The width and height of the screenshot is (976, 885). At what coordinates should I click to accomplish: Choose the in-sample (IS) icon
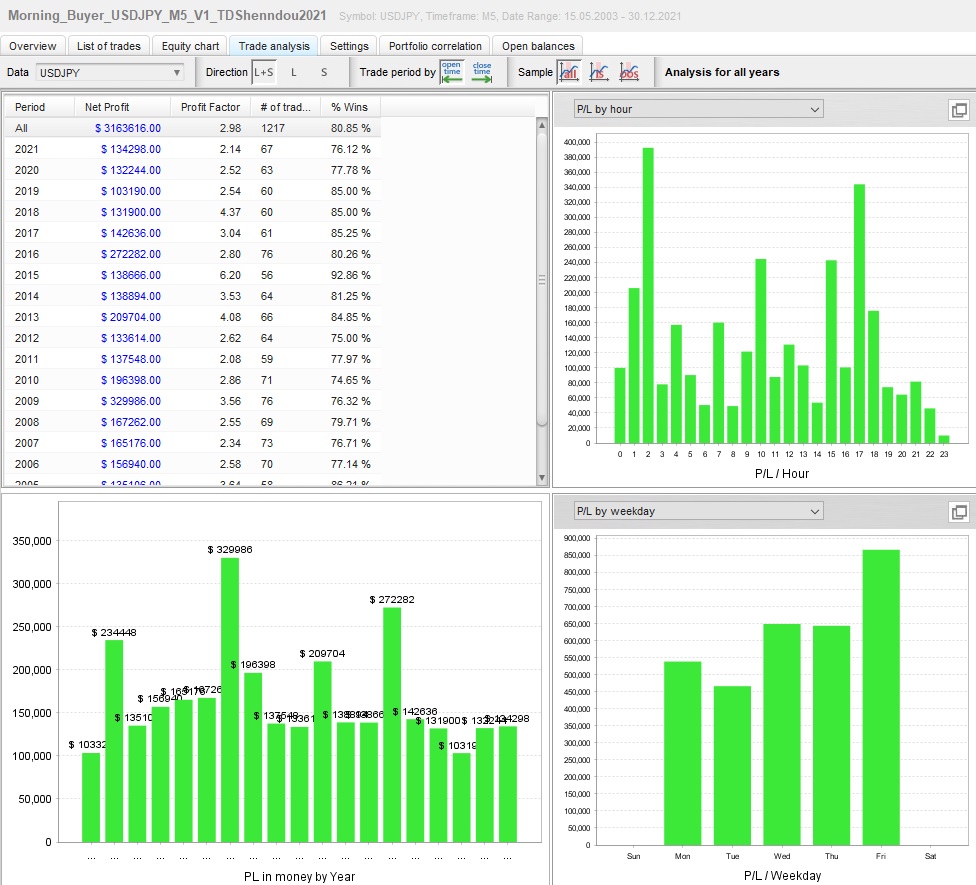[599, 72]
